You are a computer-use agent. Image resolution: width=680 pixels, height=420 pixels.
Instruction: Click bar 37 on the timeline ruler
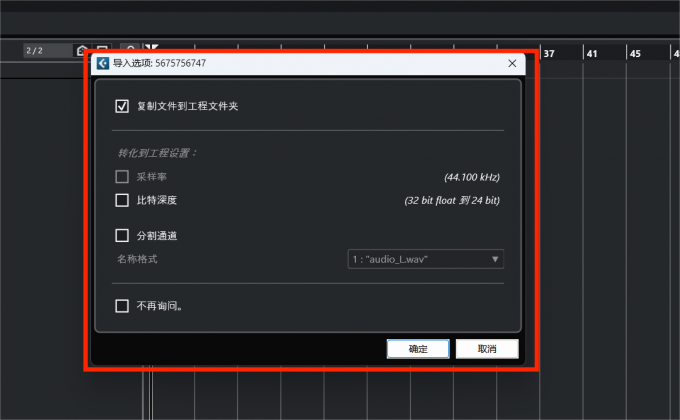549,54
